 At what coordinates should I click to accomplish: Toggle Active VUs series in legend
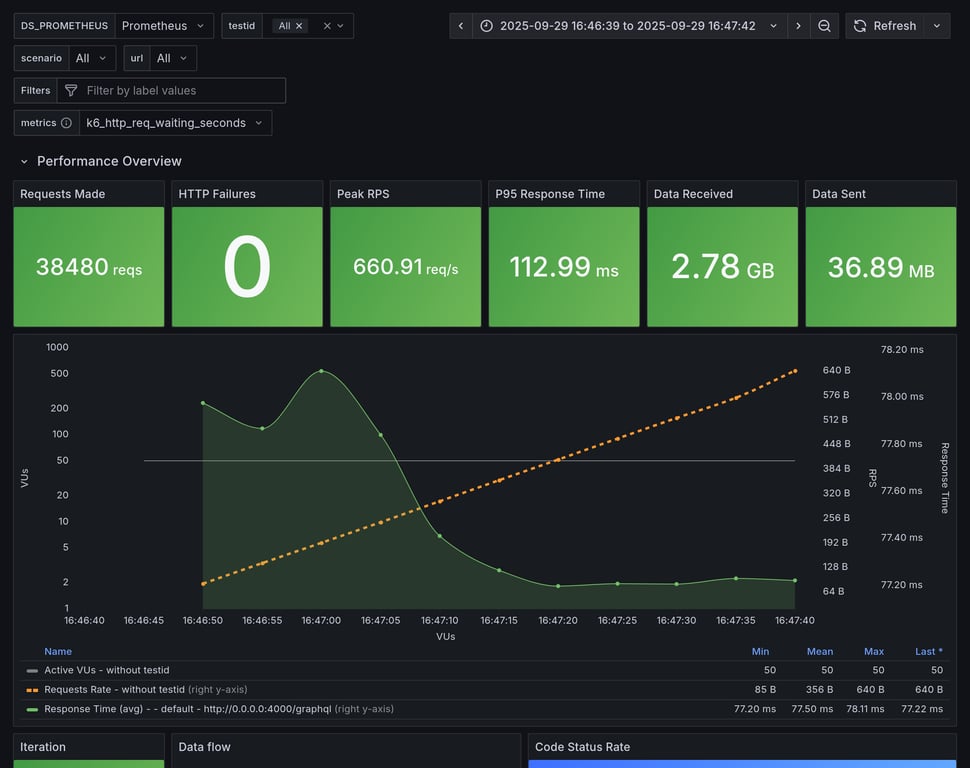pyautogui.click(x=106, y=670)
